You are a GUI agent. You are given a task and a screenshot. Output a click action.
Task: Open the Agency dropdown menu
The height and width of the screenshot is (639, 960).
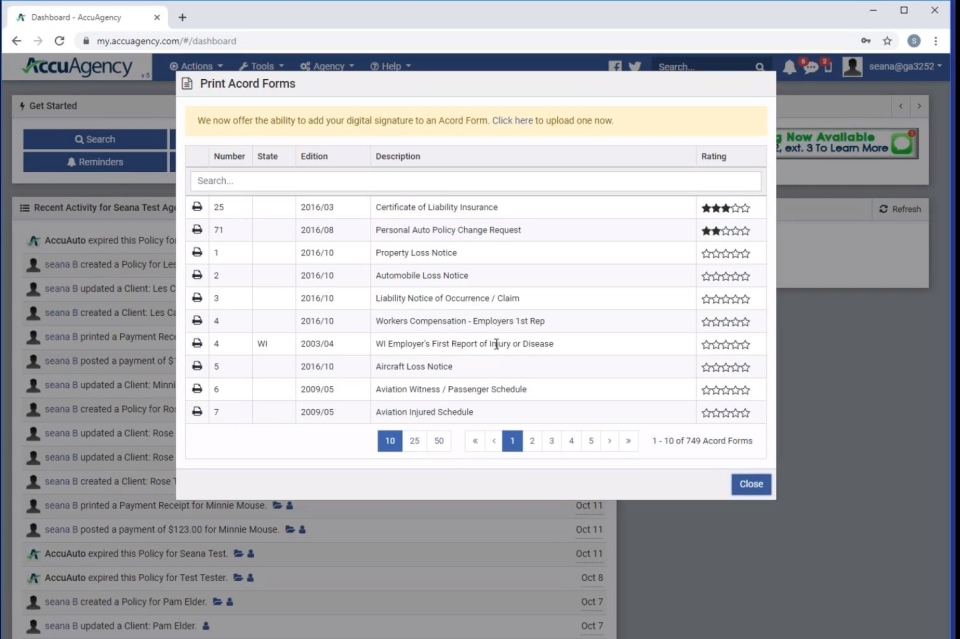click(x=326, y=66)
